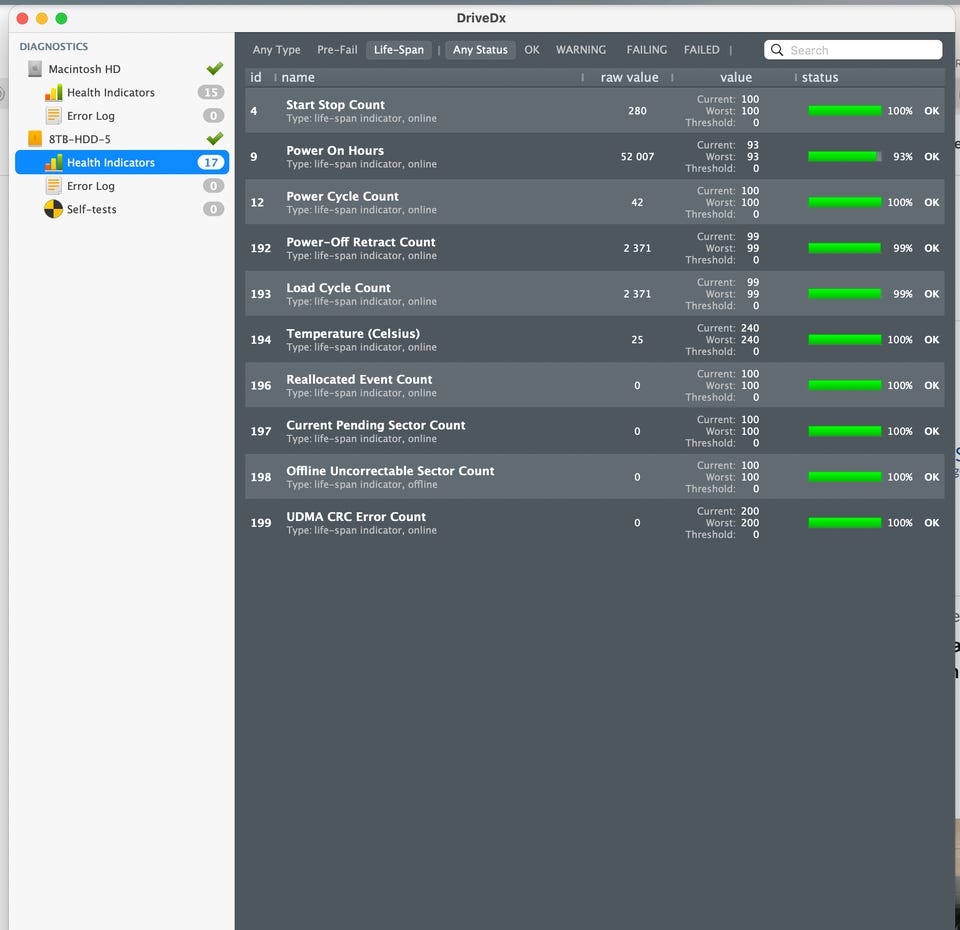
Task: Select the Start Stop Count row
Action: pos(594,111)
